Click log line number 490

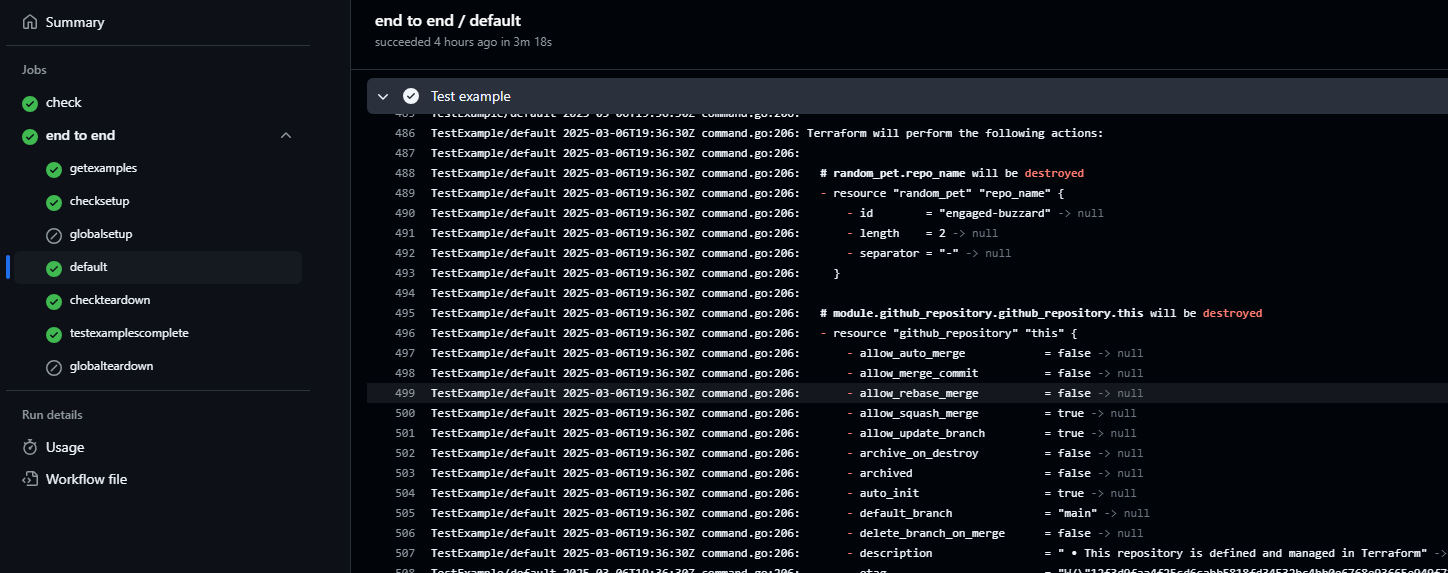coord(405,213)
